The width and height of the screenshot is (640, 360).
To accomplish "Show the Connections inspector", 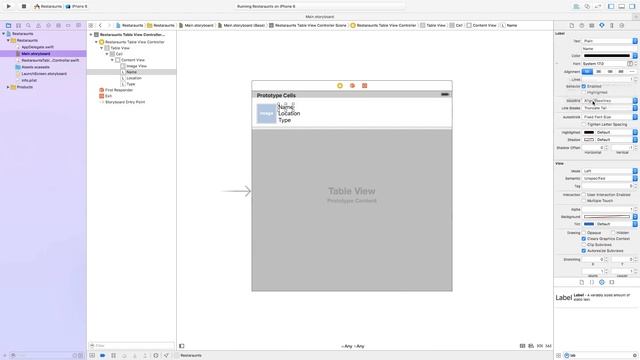I will point(622,25).
